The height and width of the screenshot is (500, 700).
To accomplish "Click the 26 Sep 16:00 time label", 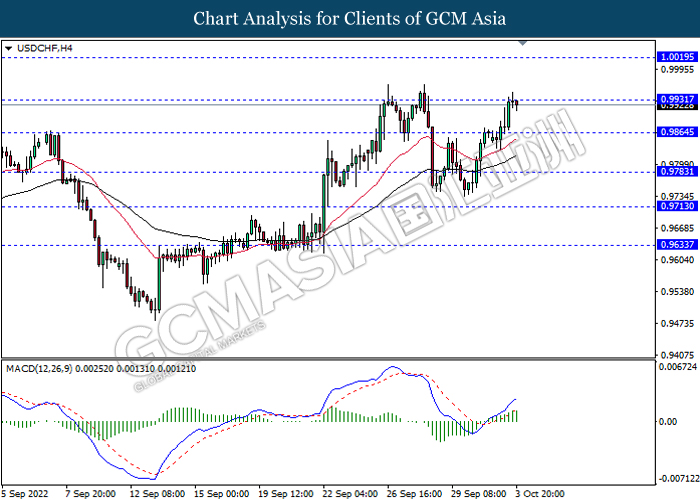I will [415, 494].
